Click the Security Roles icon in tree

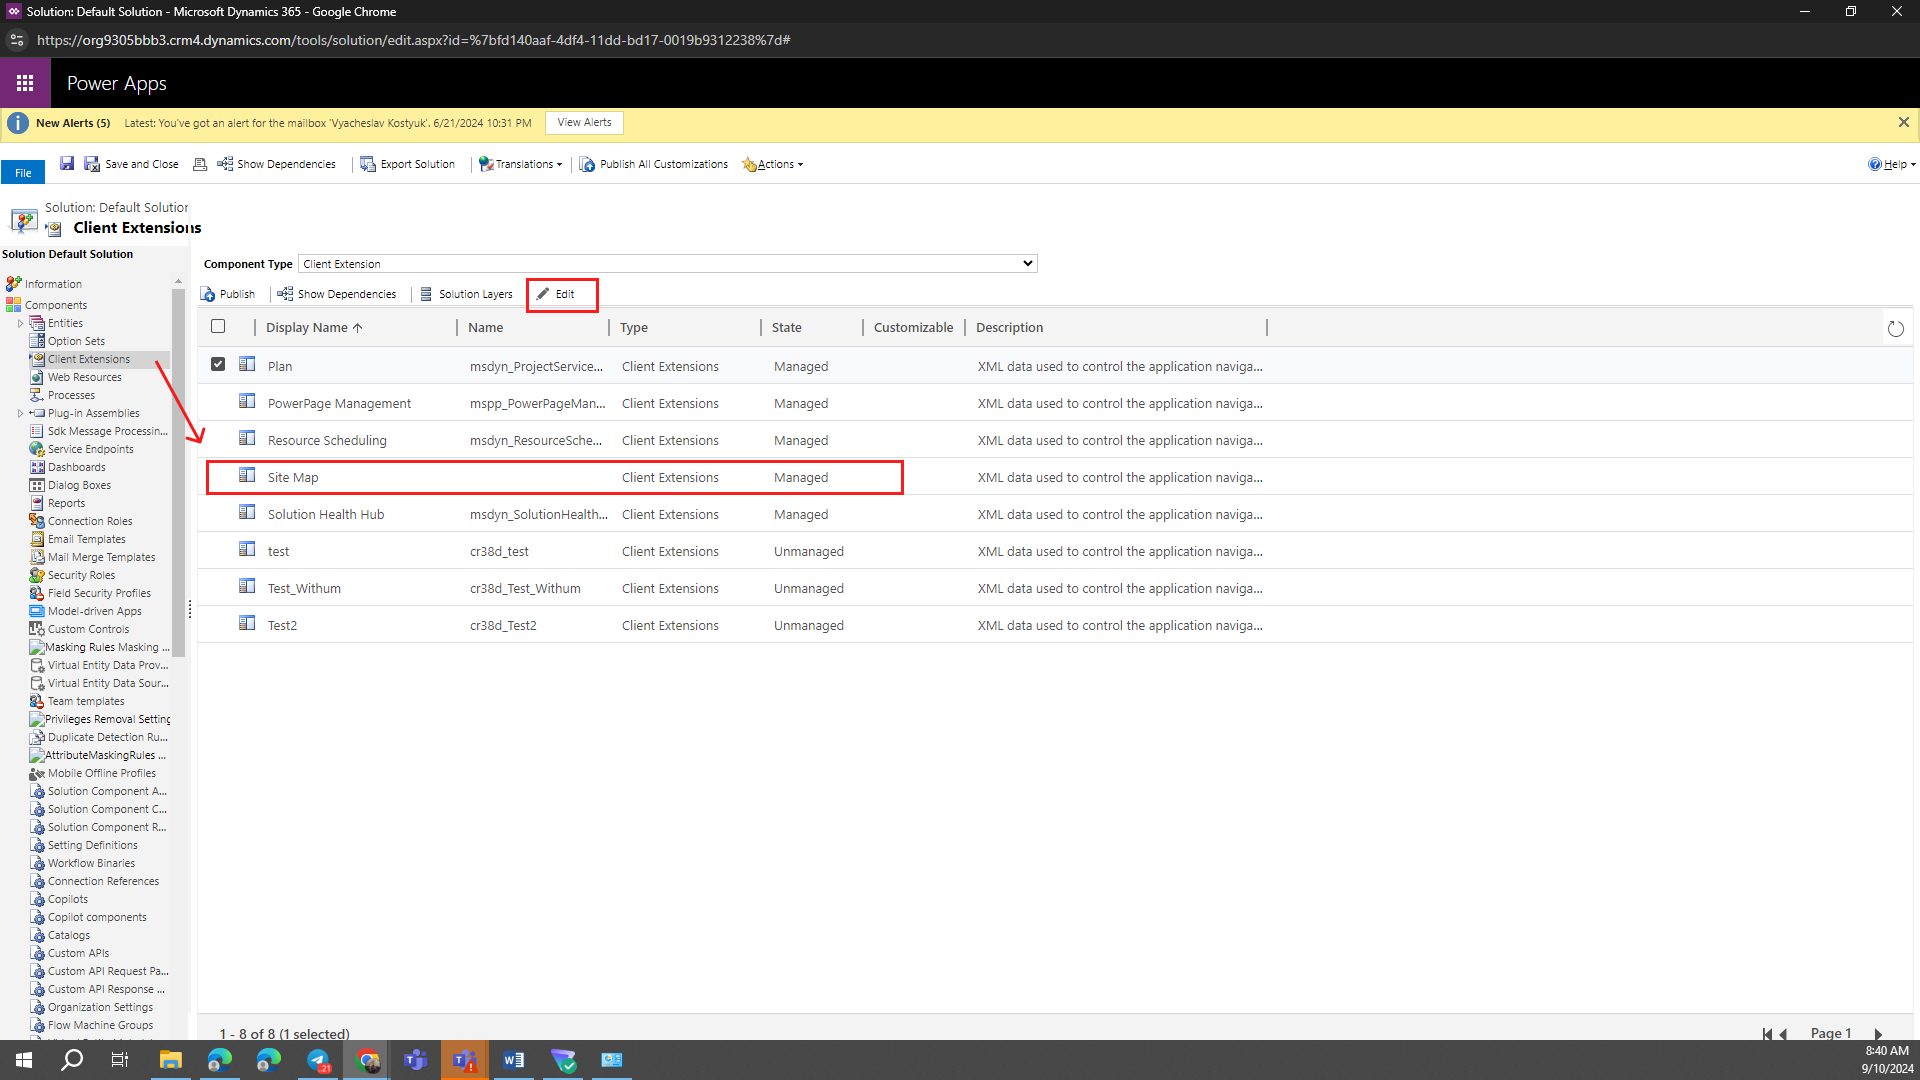[37, 575]
